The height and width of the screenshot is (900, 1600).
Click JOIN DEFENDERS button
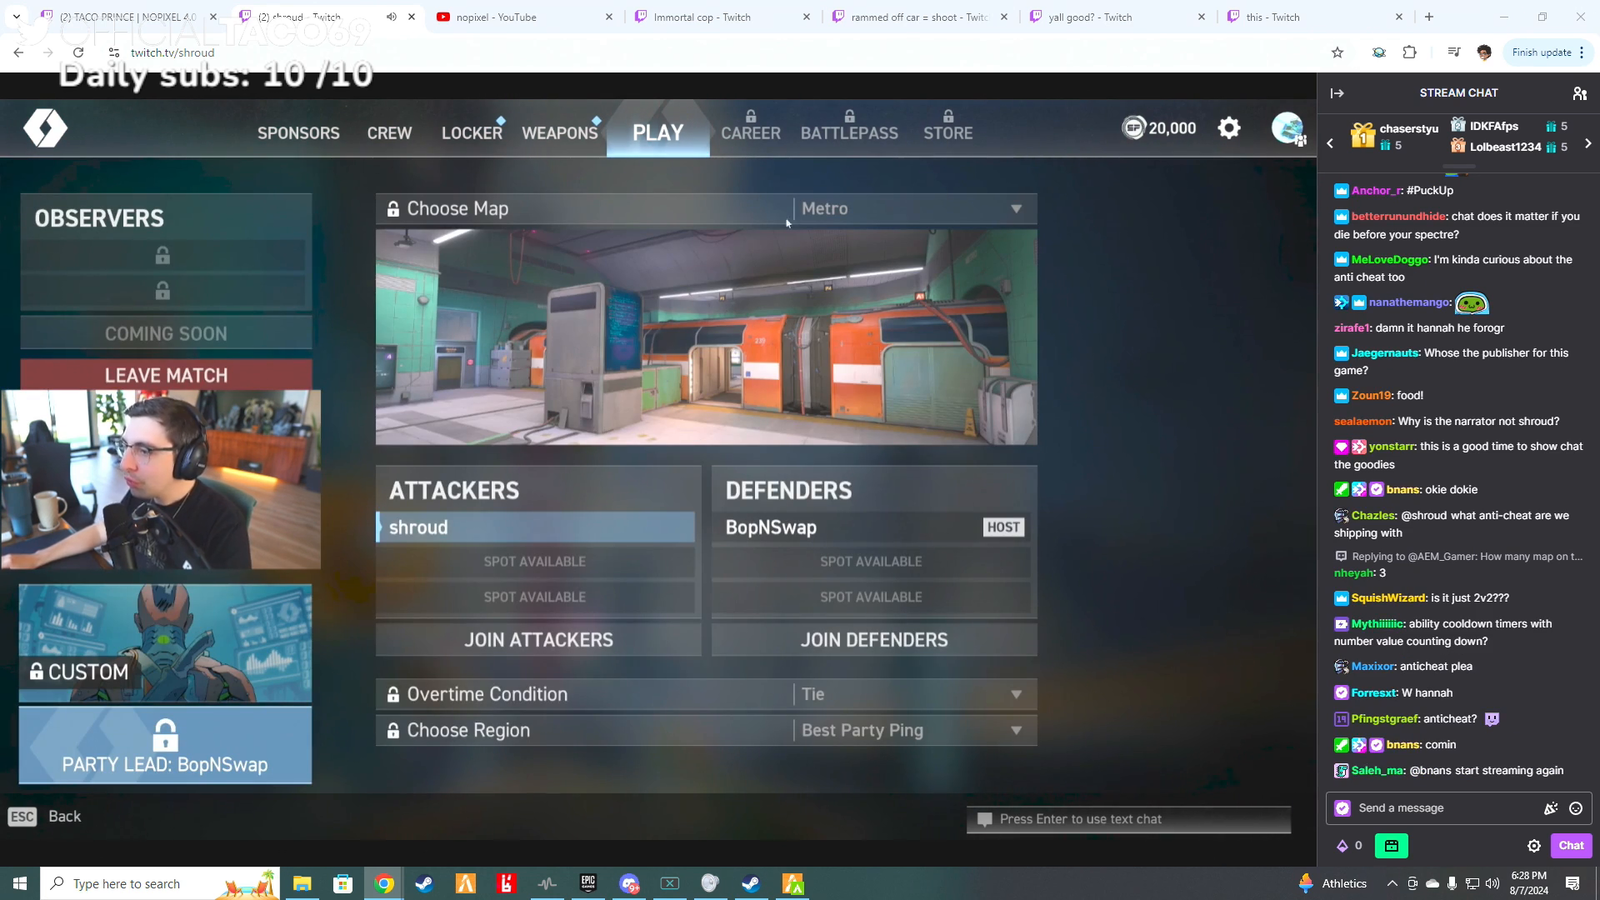(874, 640)
